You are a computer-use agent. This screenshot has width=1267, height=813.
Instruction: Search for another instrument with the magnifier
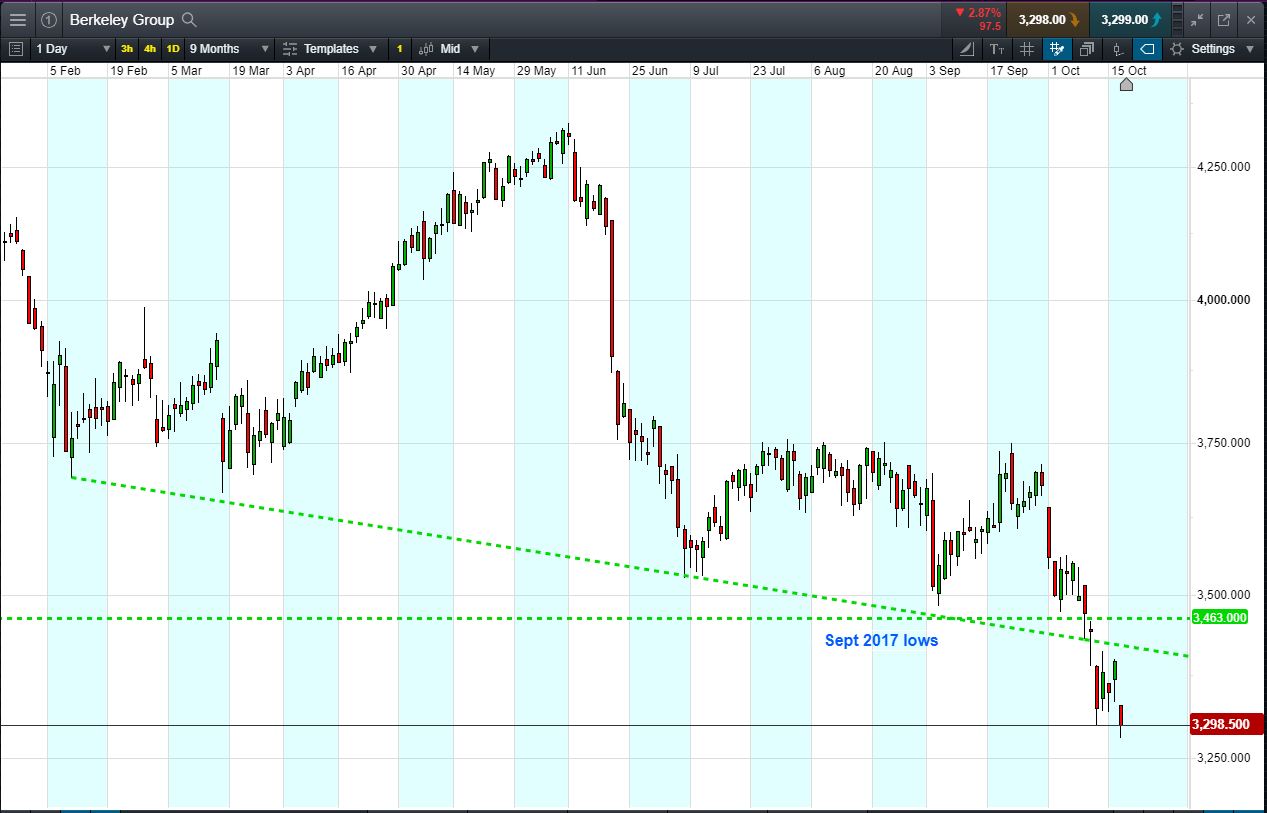[190, 19]
